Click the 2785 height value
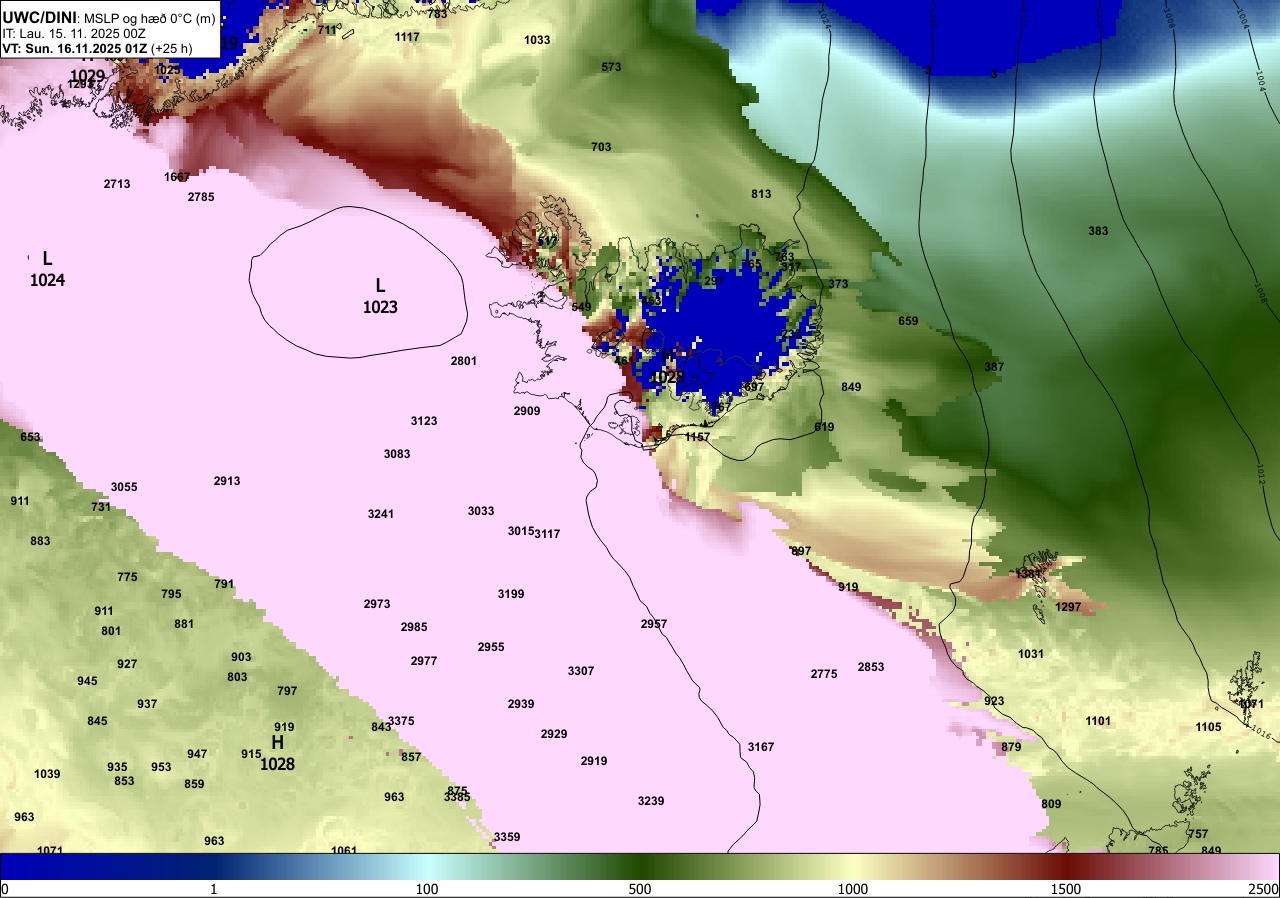The width and height of the screenshot is (1280, 898). (201, 197)
